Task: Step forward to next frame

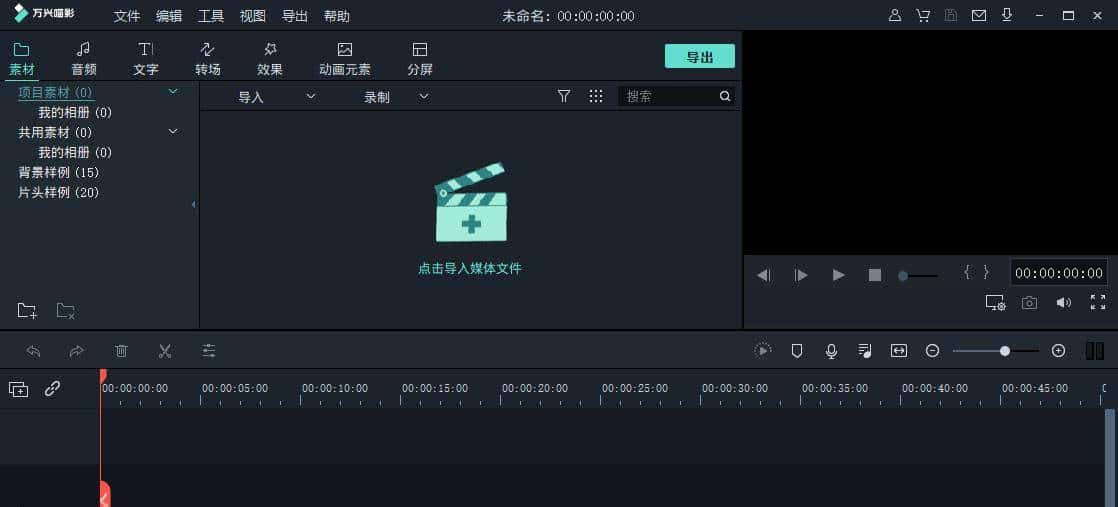Action: click(x=801, y=275)
